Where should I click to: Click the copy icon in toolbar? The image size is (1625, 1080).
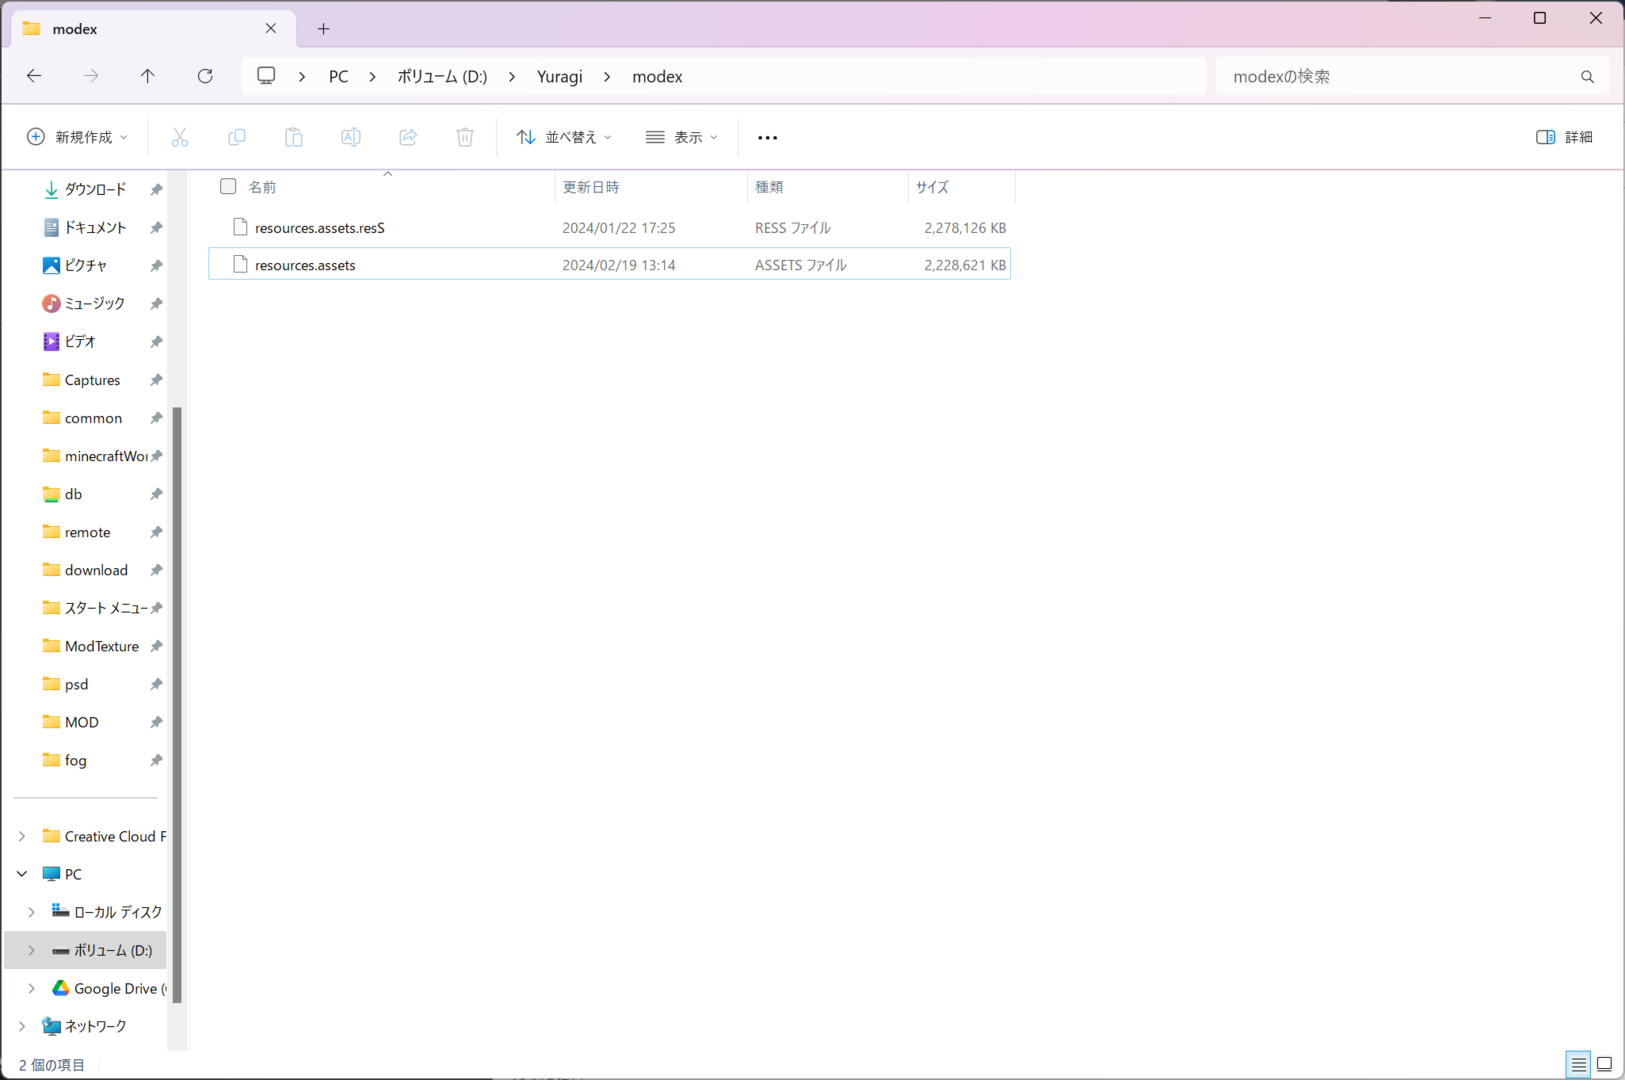(x=237, y=137)
